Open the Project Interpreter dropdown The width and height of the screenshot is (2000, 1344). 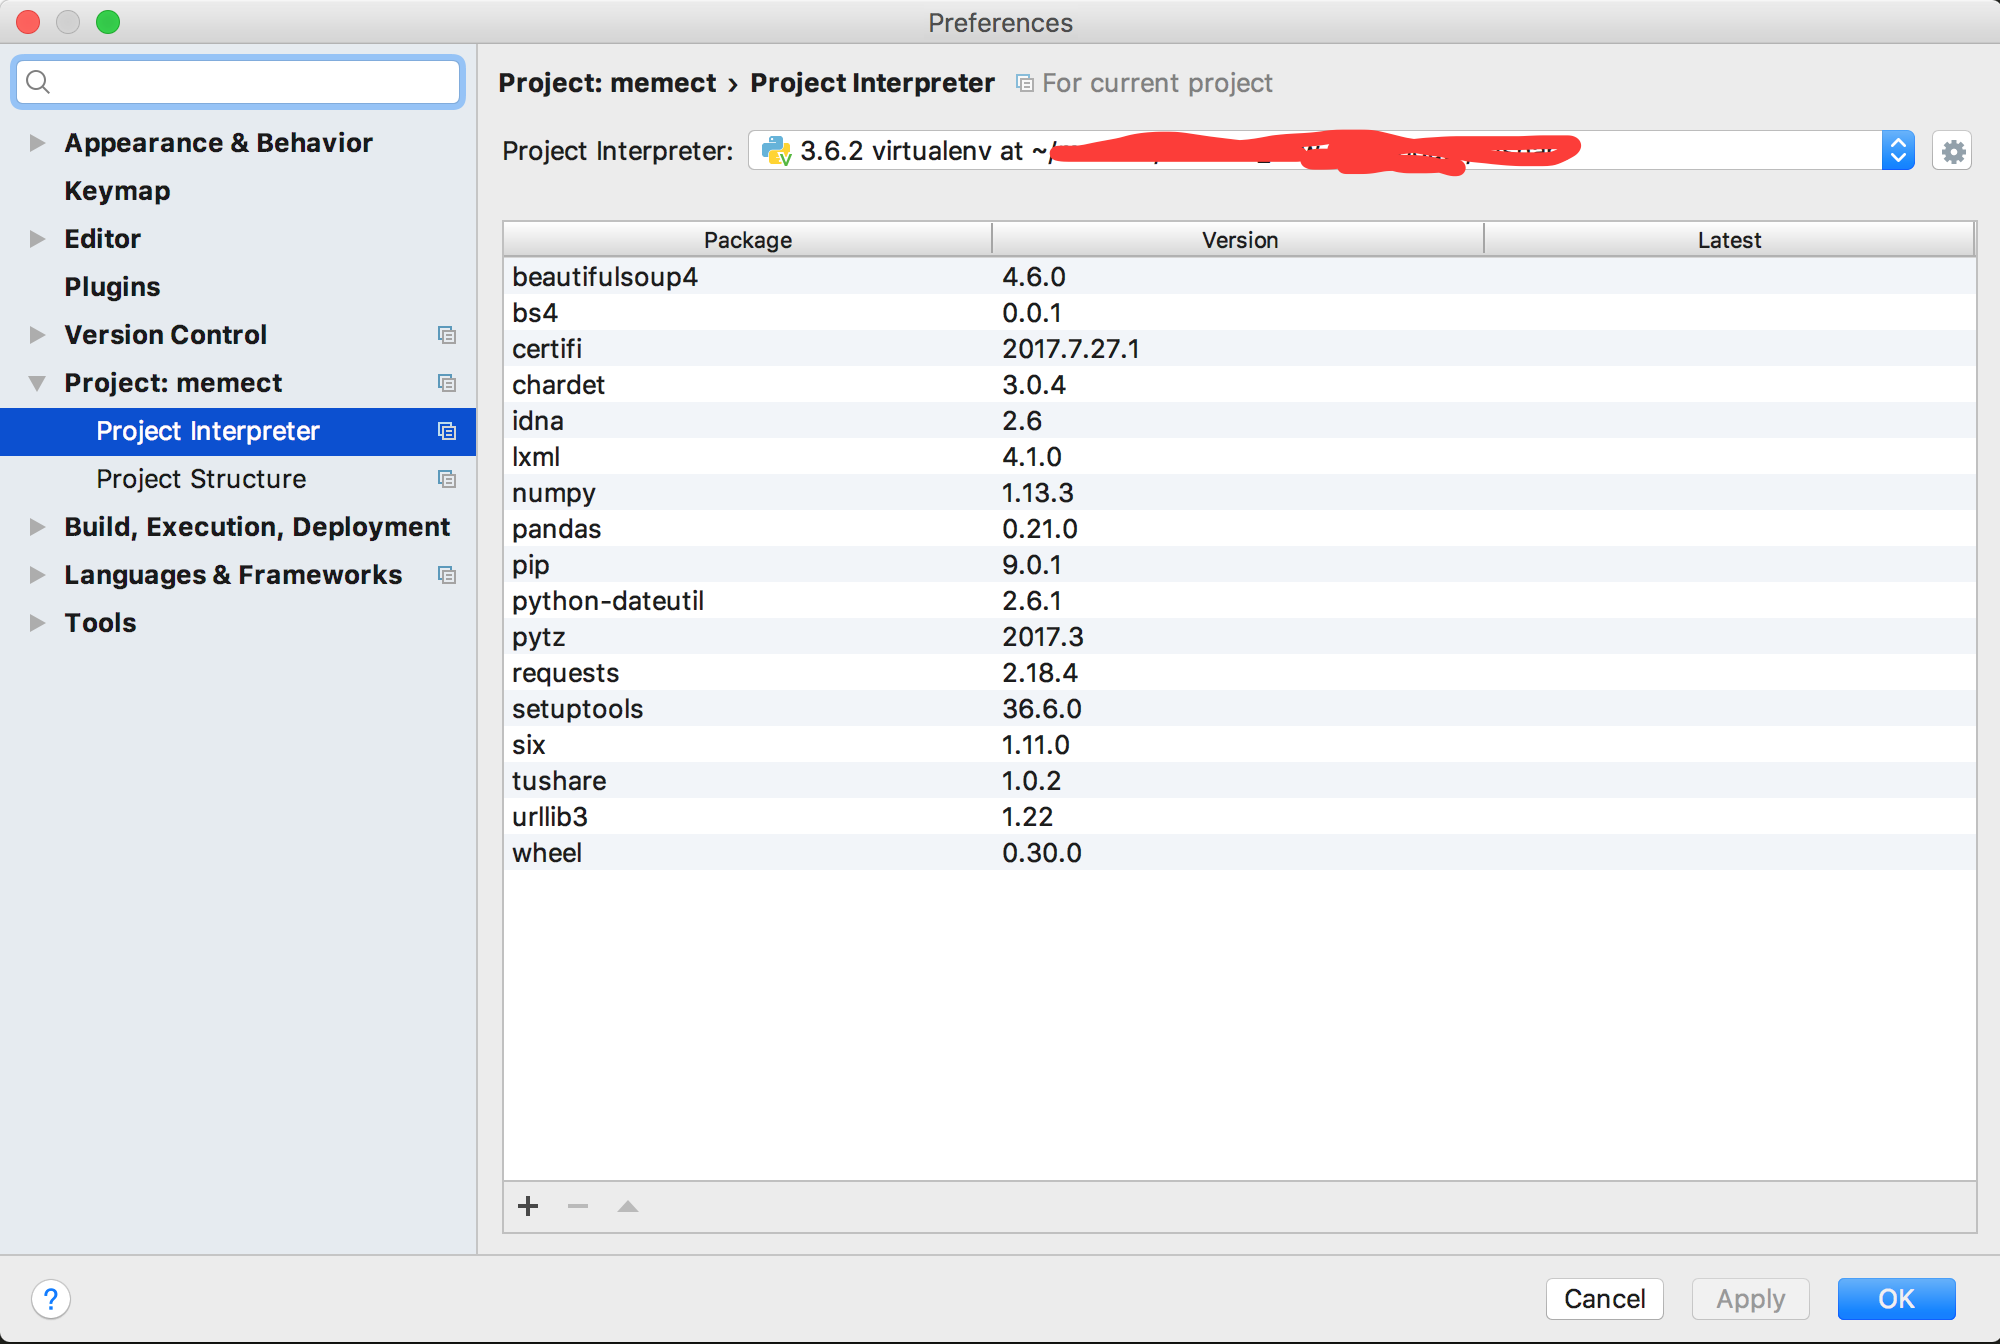tap(1897, 151)
